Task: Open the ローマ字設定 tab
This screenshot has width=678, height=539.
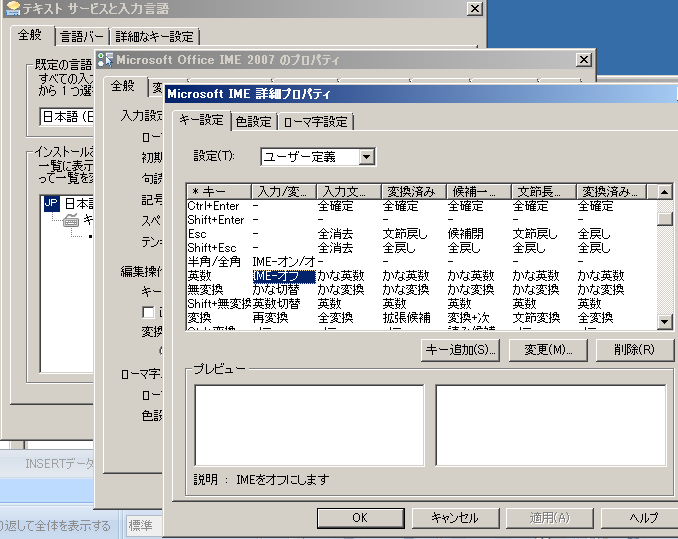Action: [x=316, y=122]
